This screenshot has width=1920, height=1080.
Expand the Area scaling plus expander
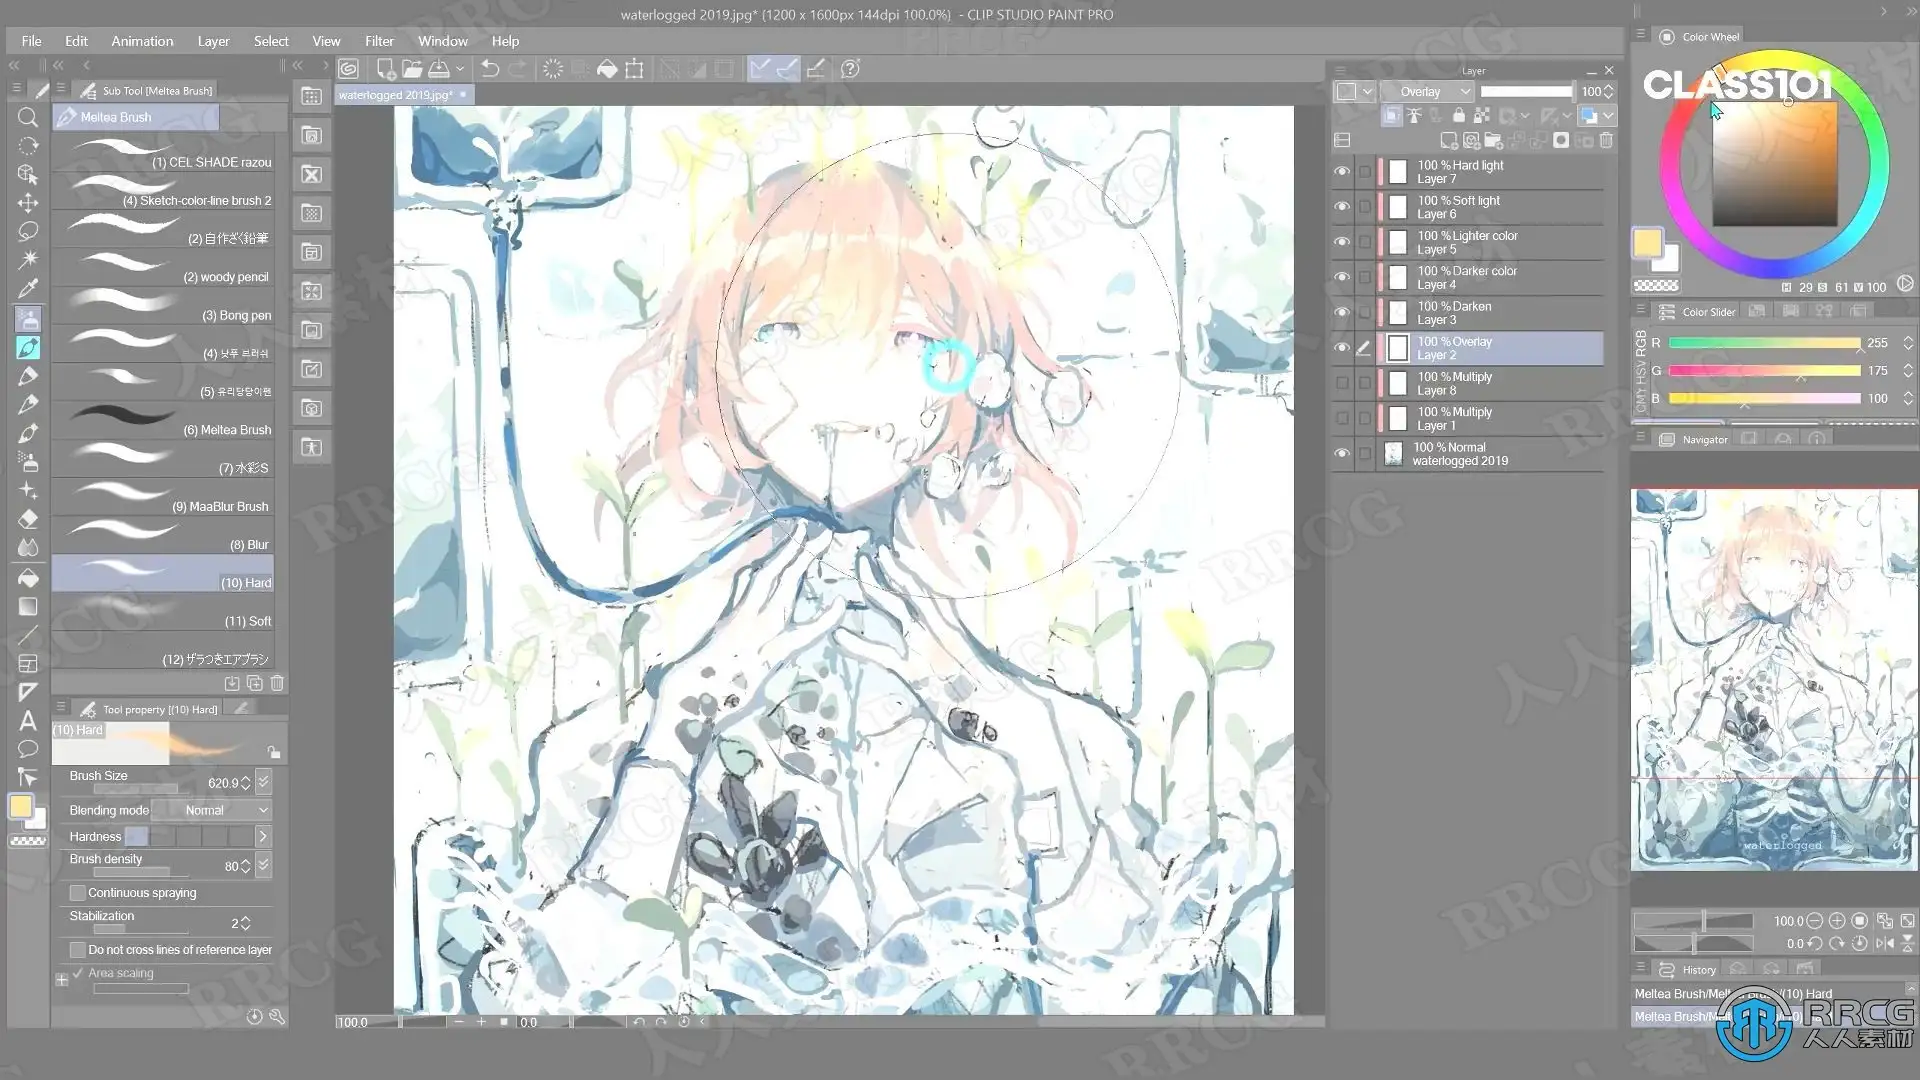click(x=62, y=980)
